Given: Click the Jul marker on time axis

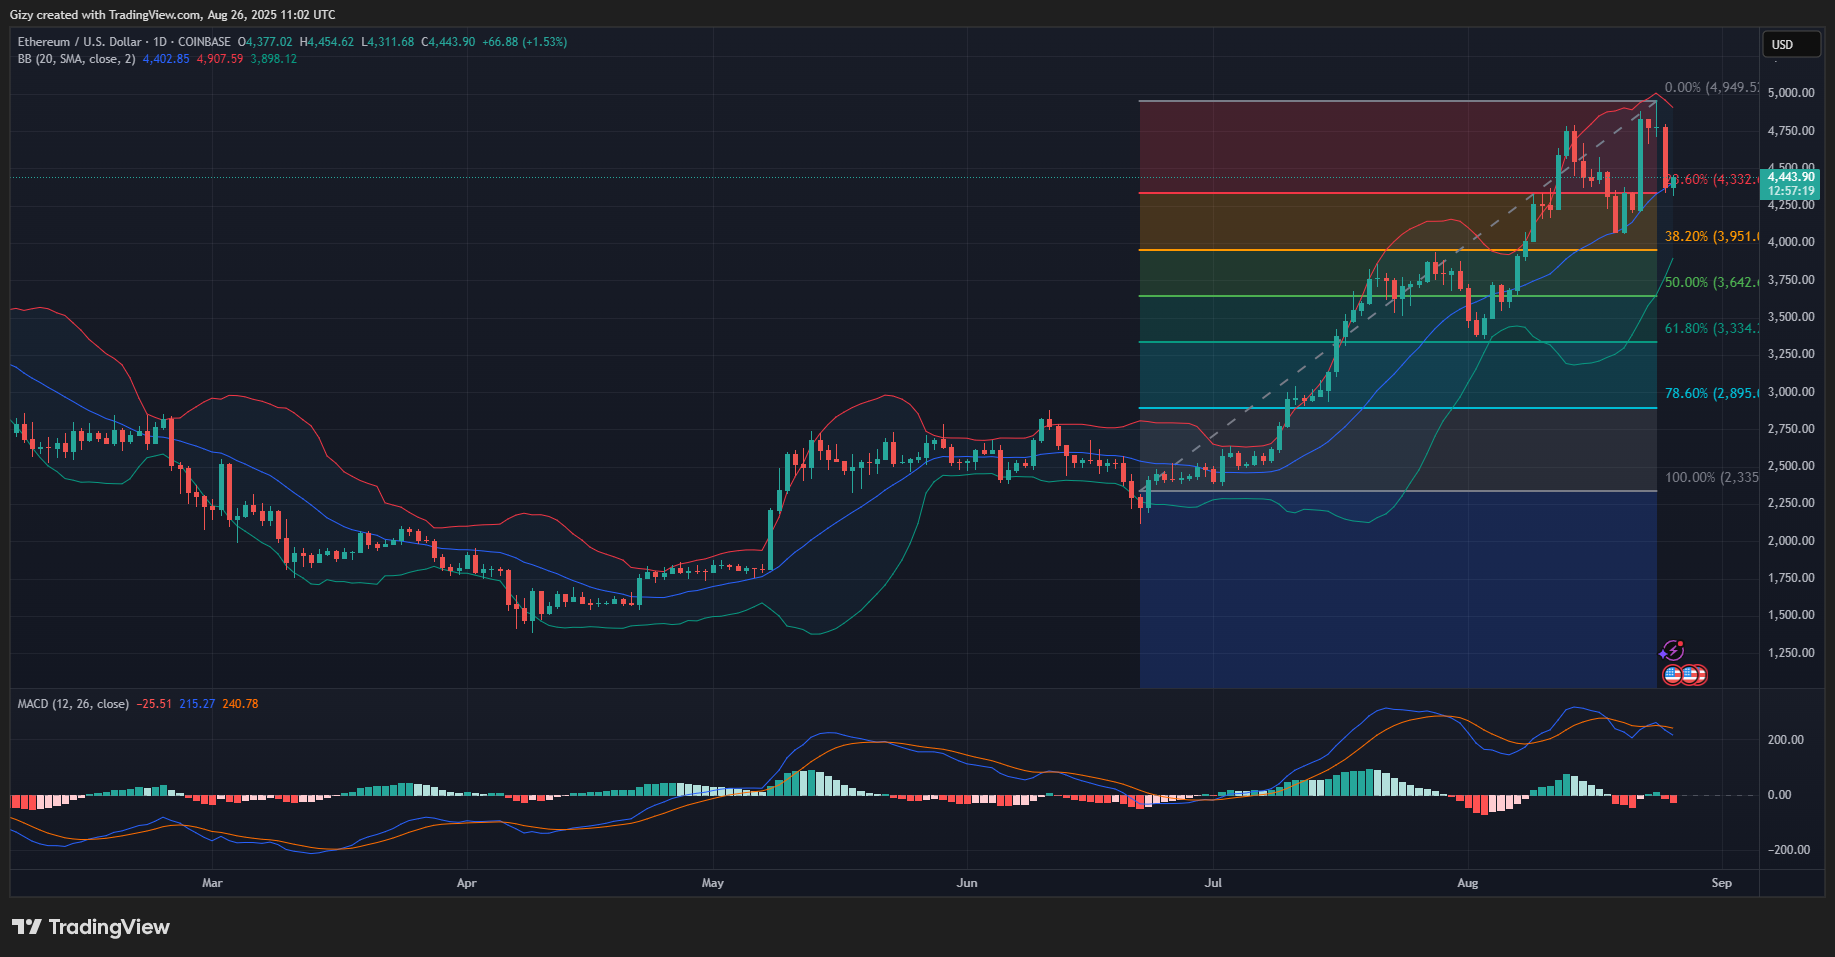Looking at the screenshot, I should 1213,883.
